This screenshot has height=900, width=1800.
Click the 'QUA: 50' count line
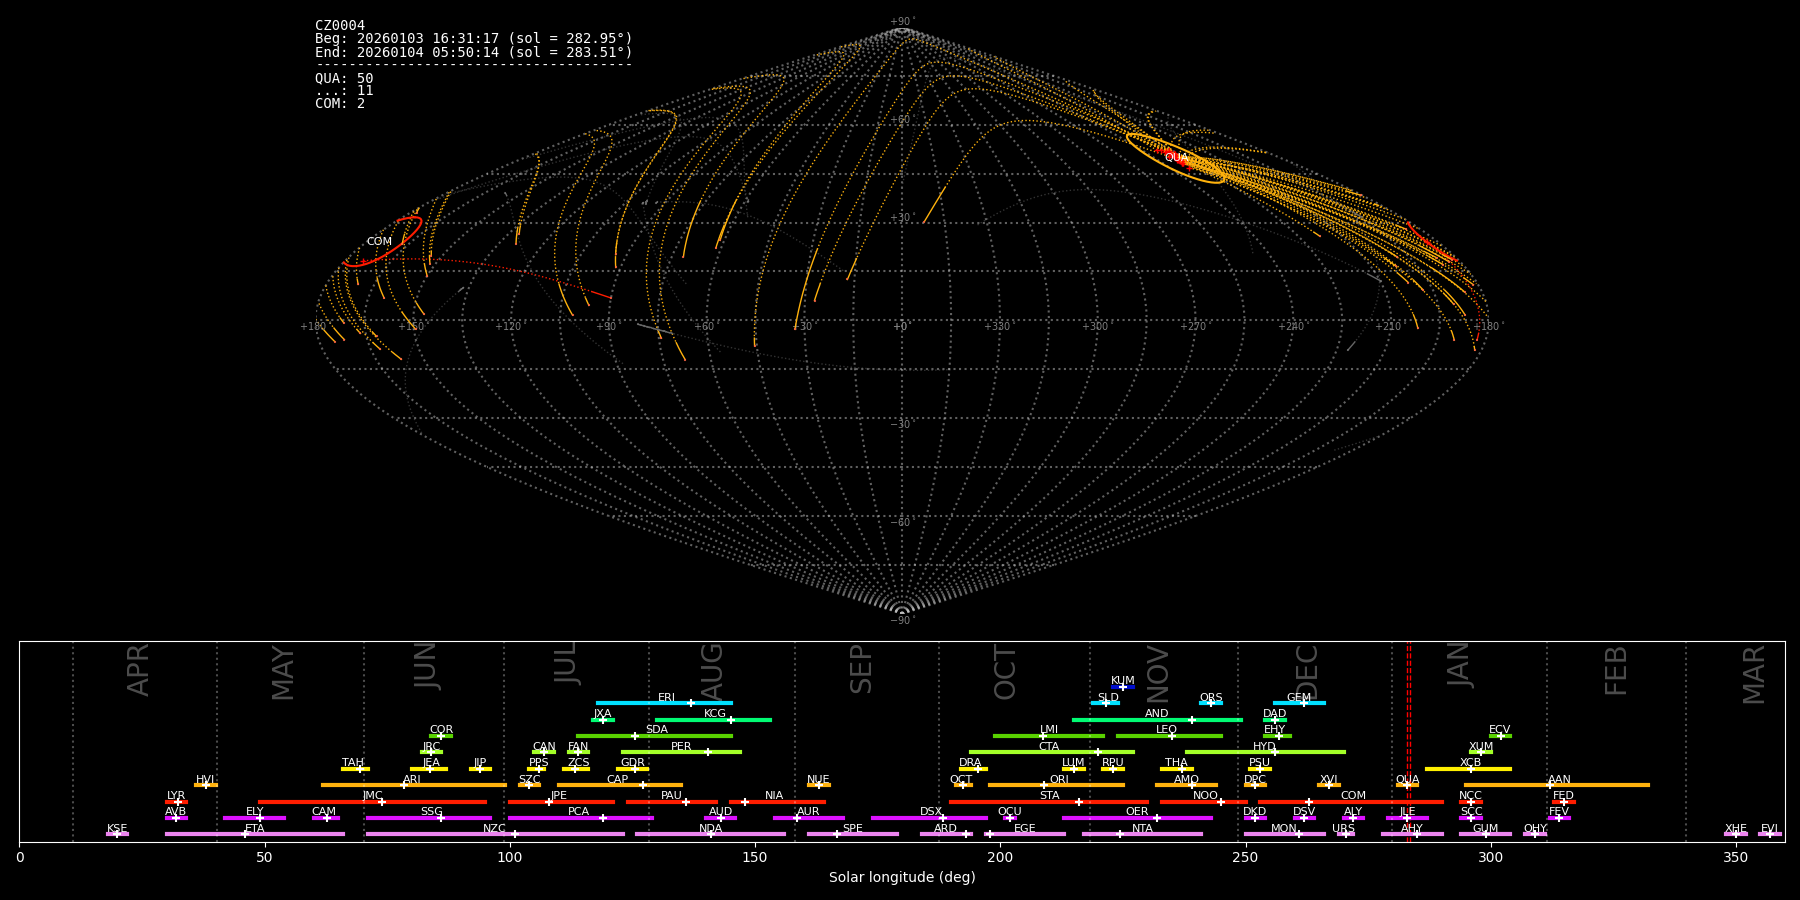(x=344, y=78)
